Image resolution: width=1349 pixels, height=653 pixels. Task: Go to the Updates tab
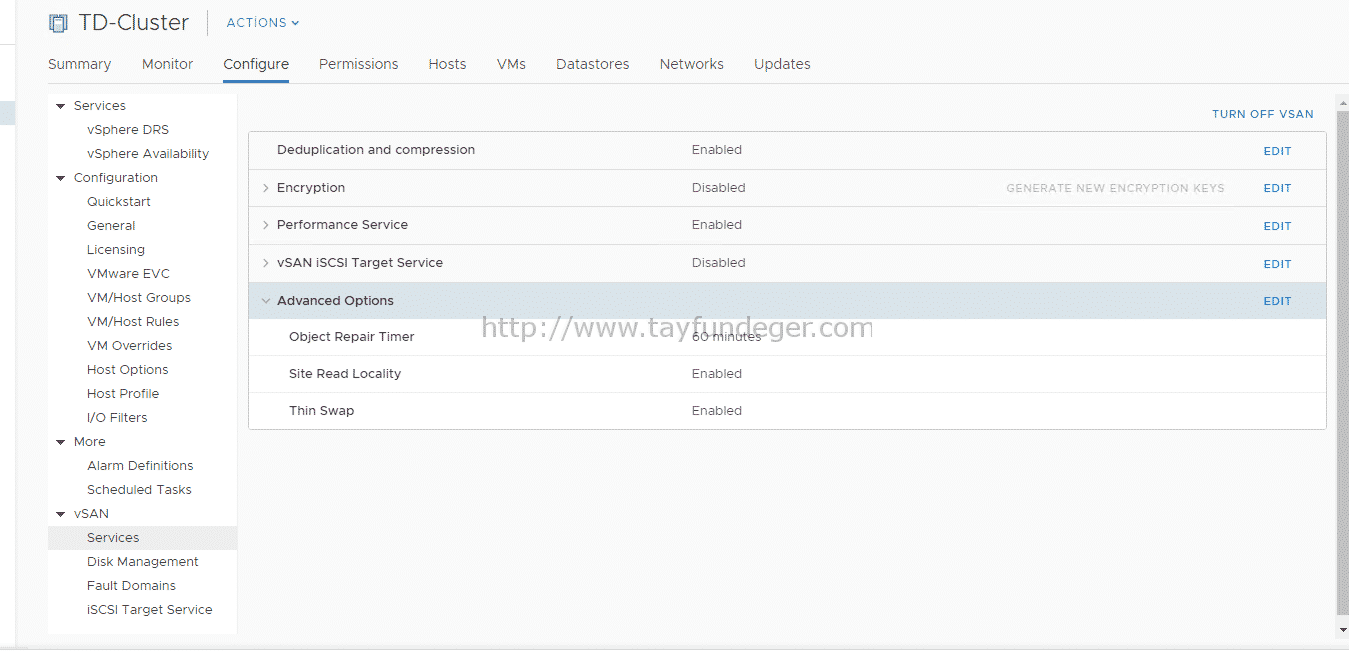782,64
